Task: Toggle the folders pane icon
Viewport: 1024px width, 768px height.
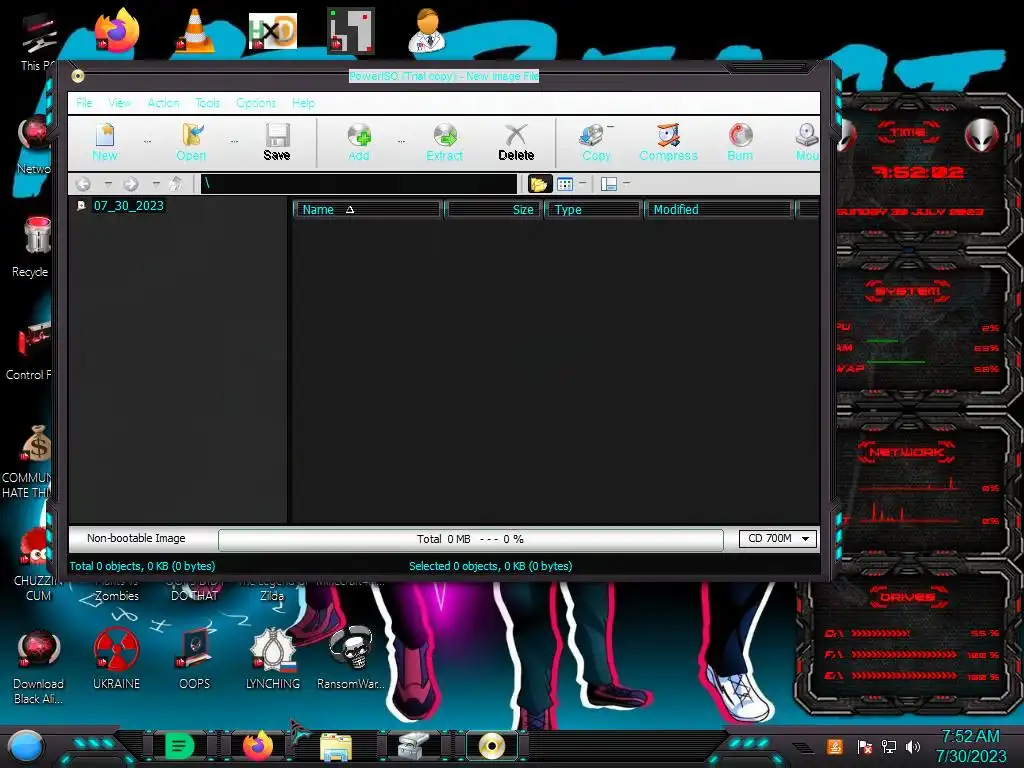Action: pyautogui.click(x=539, y=184)
